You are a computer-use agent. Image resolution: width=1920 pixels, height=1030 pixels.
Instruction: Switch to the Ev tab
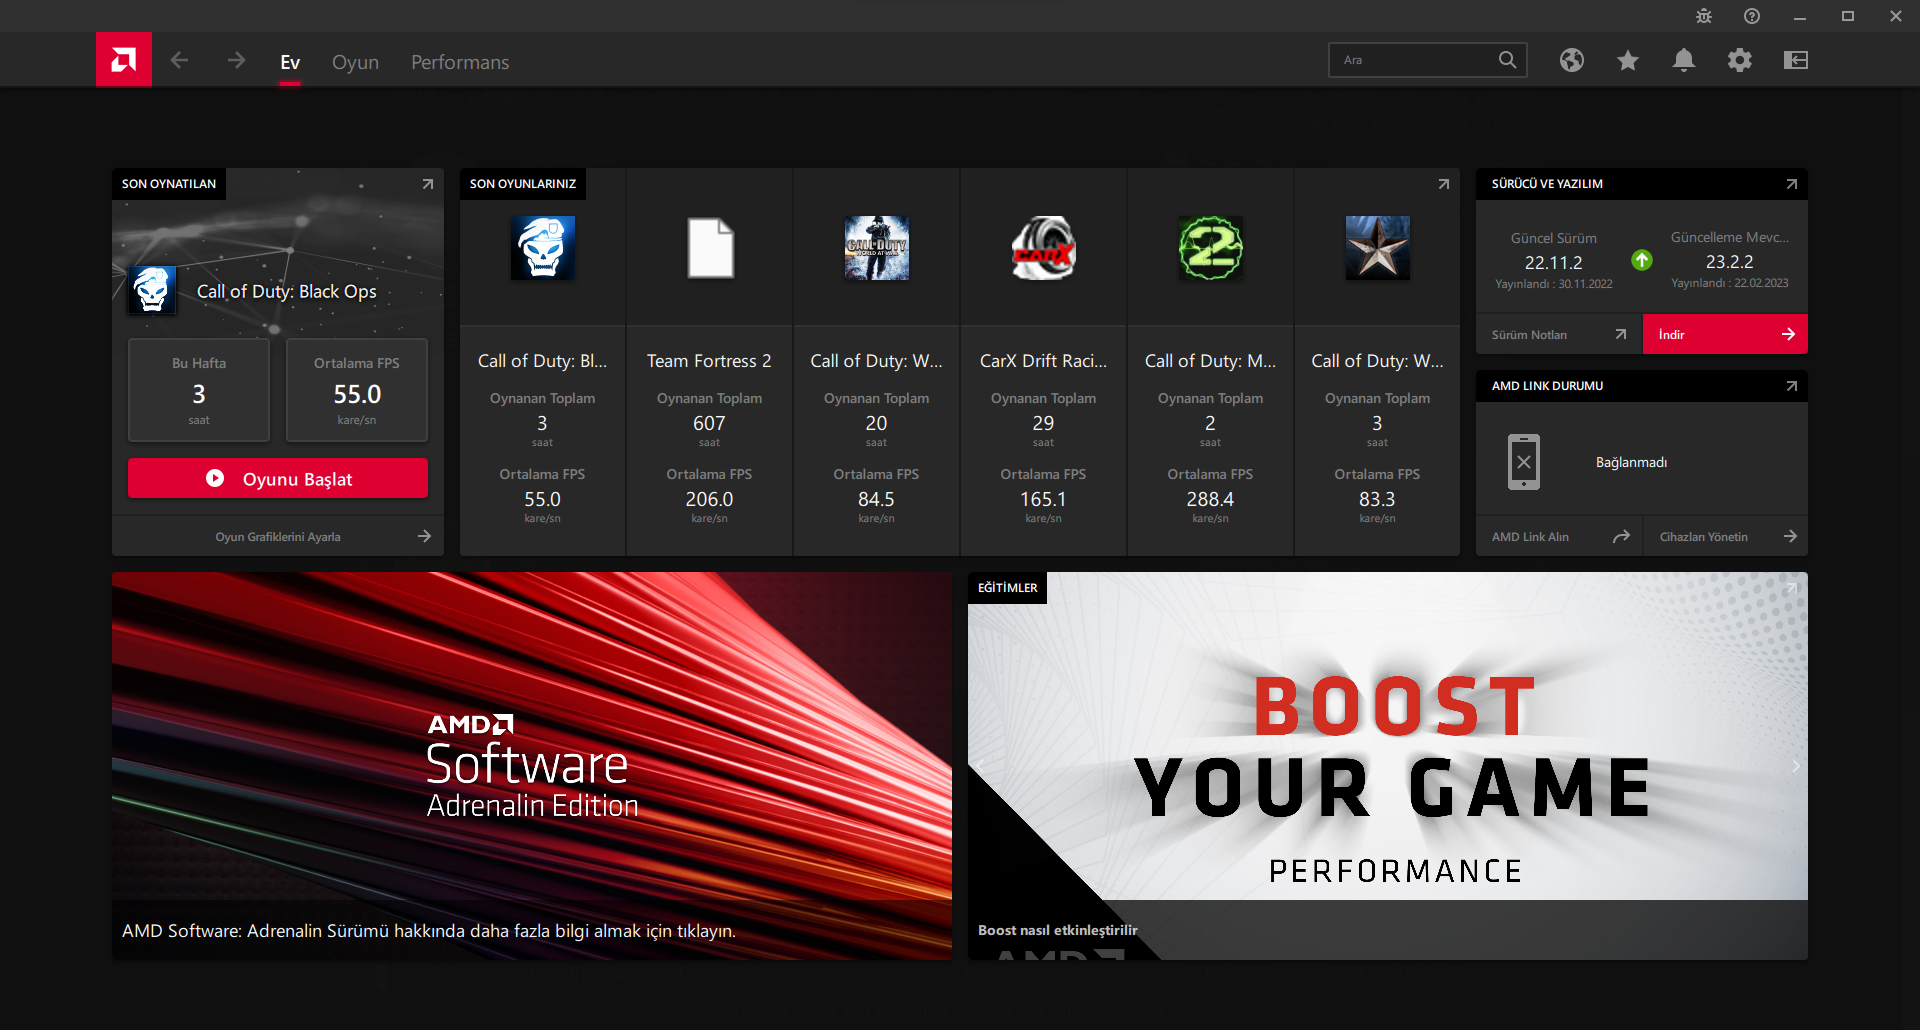point(290,62)
